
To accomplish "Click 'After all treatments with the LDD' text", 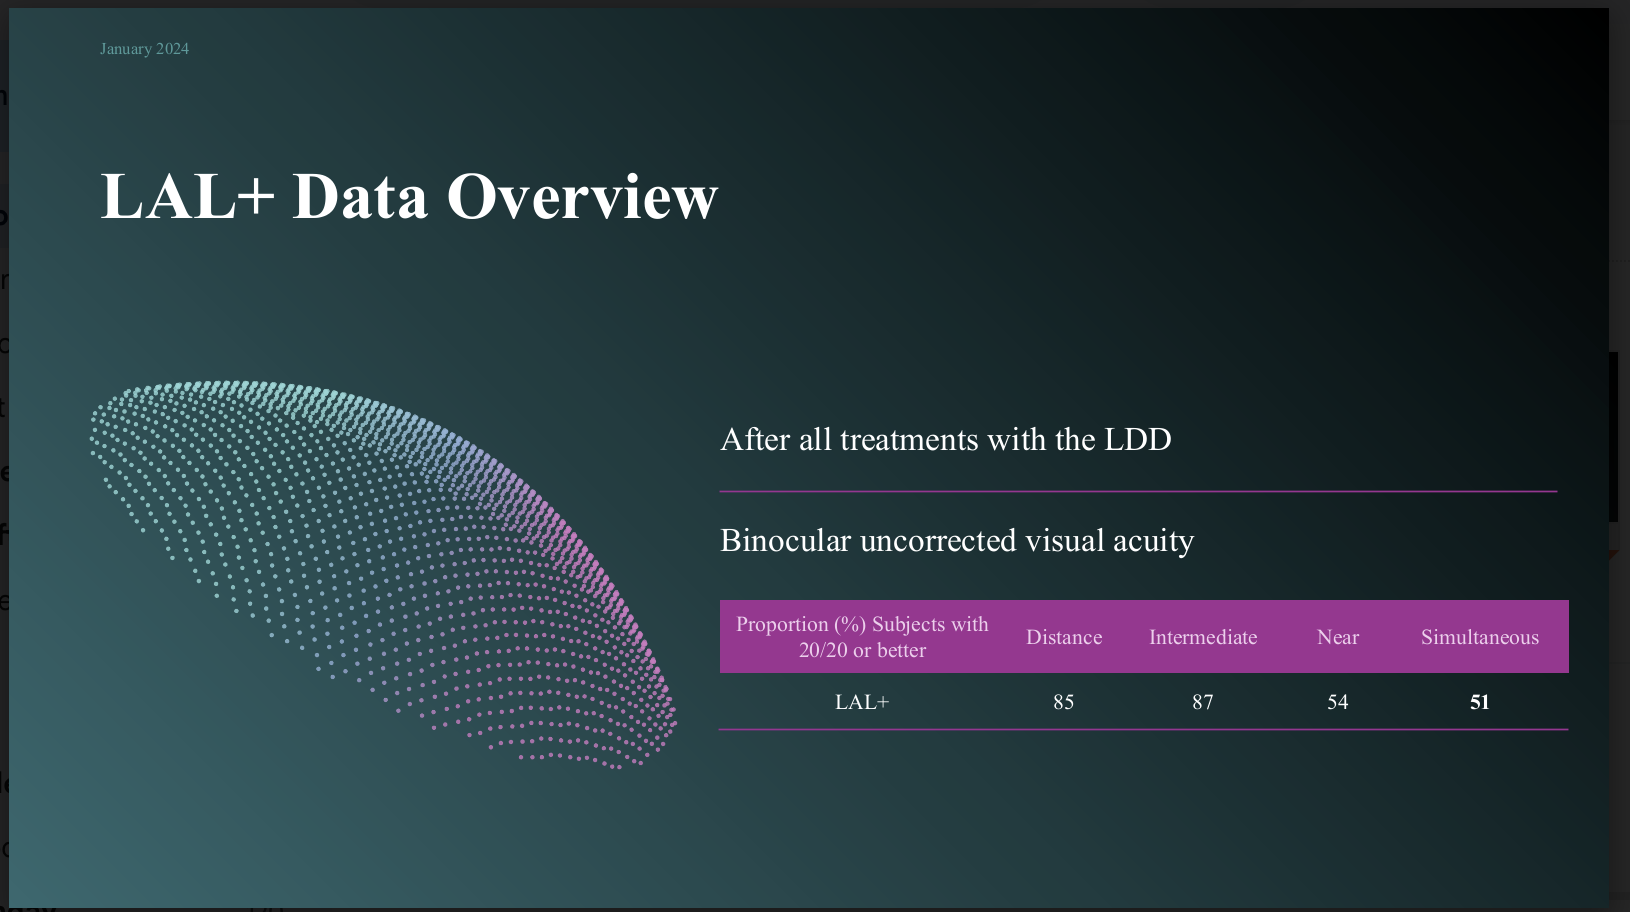I will coord(946,439).
